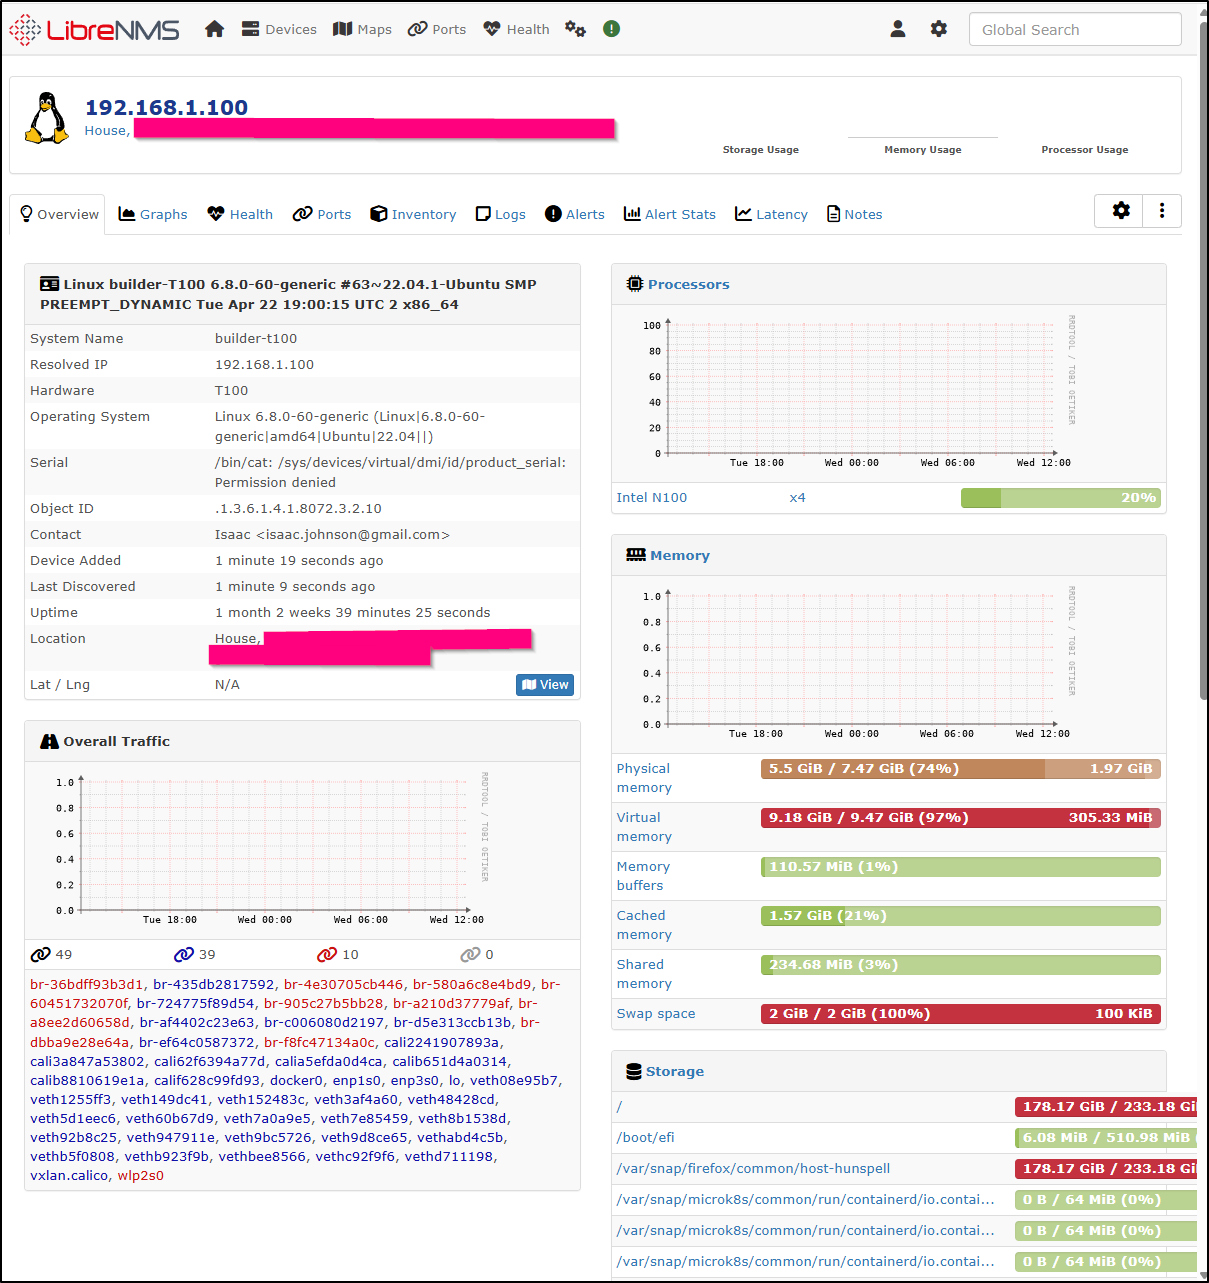1209x1283 pixels.
Task: Open the Logs tab
Action: (501, 214)
